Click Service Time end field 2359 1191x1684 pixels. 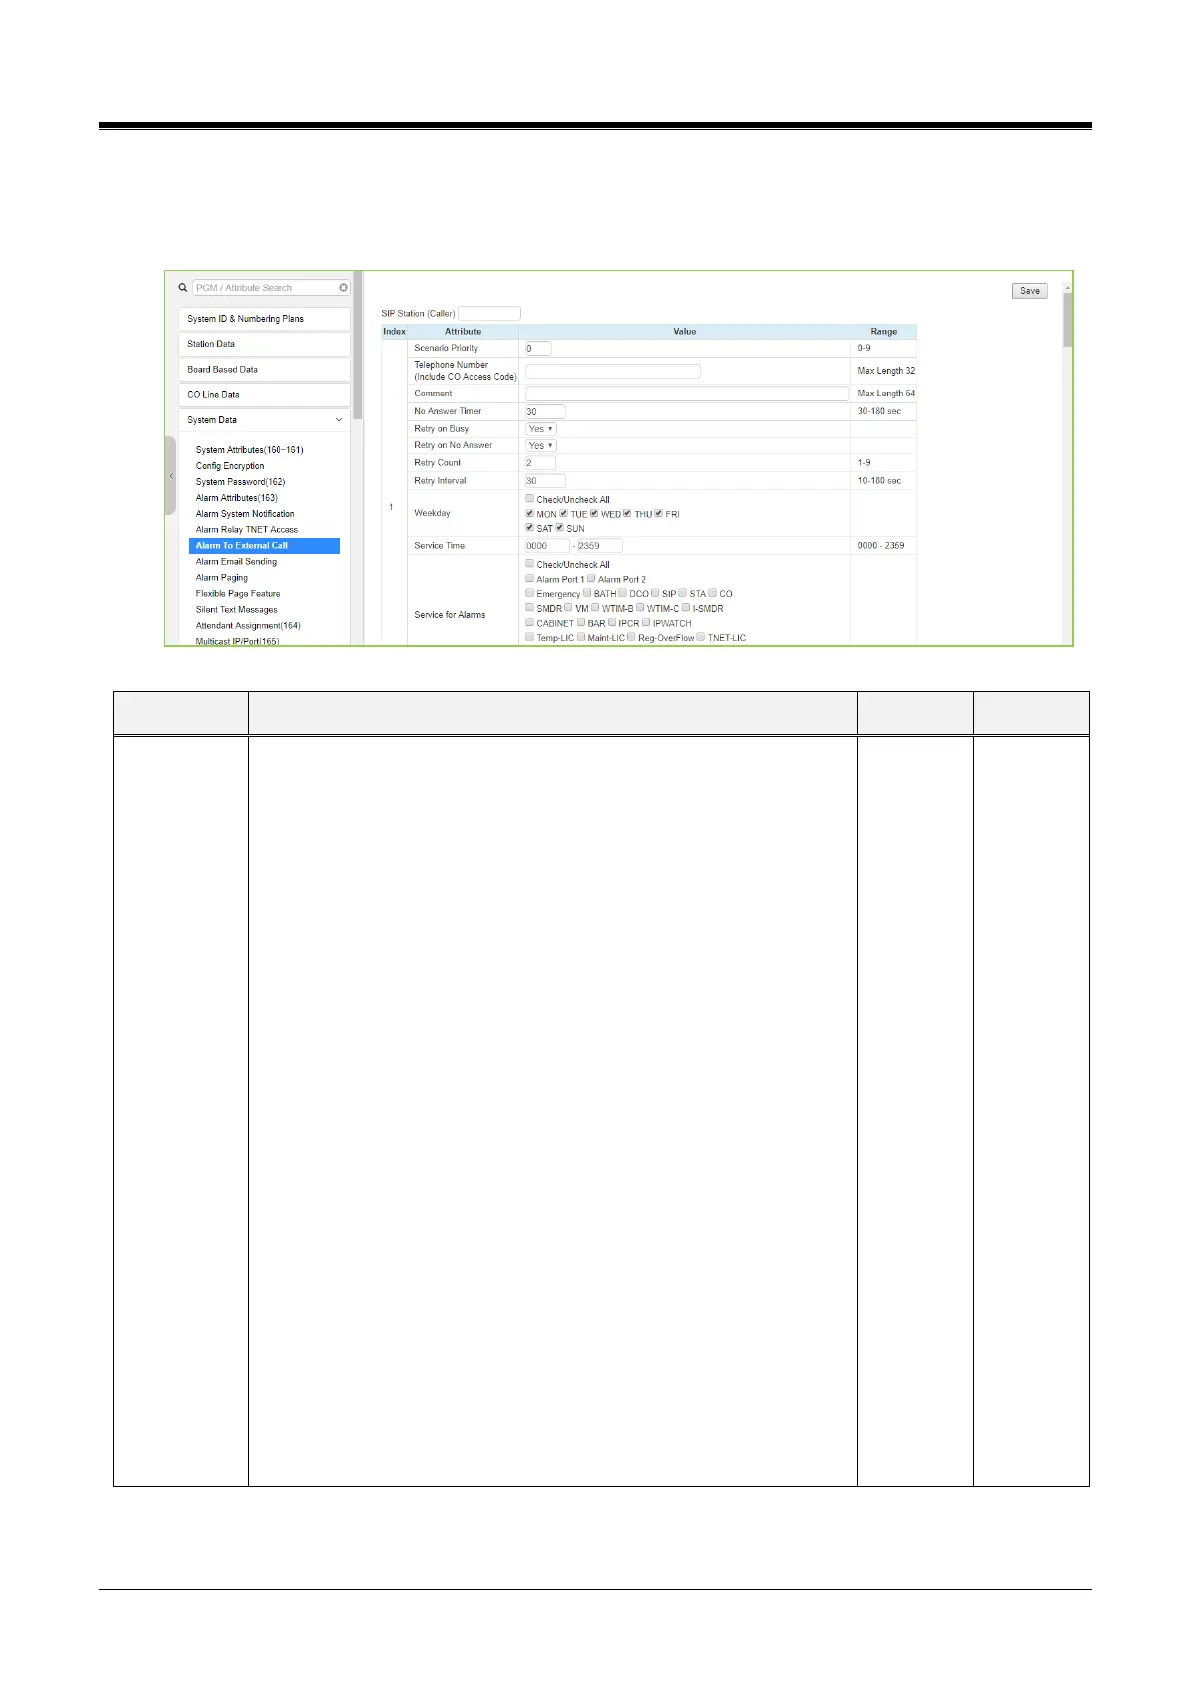[x=600, y=546]
